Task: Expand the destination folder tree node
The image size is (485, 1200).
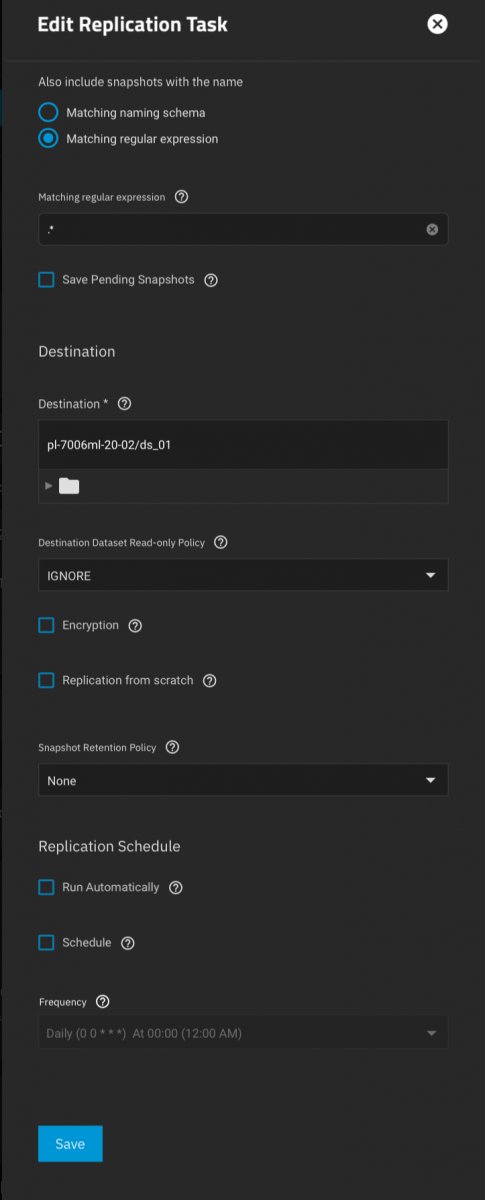Action: (49, 486)
